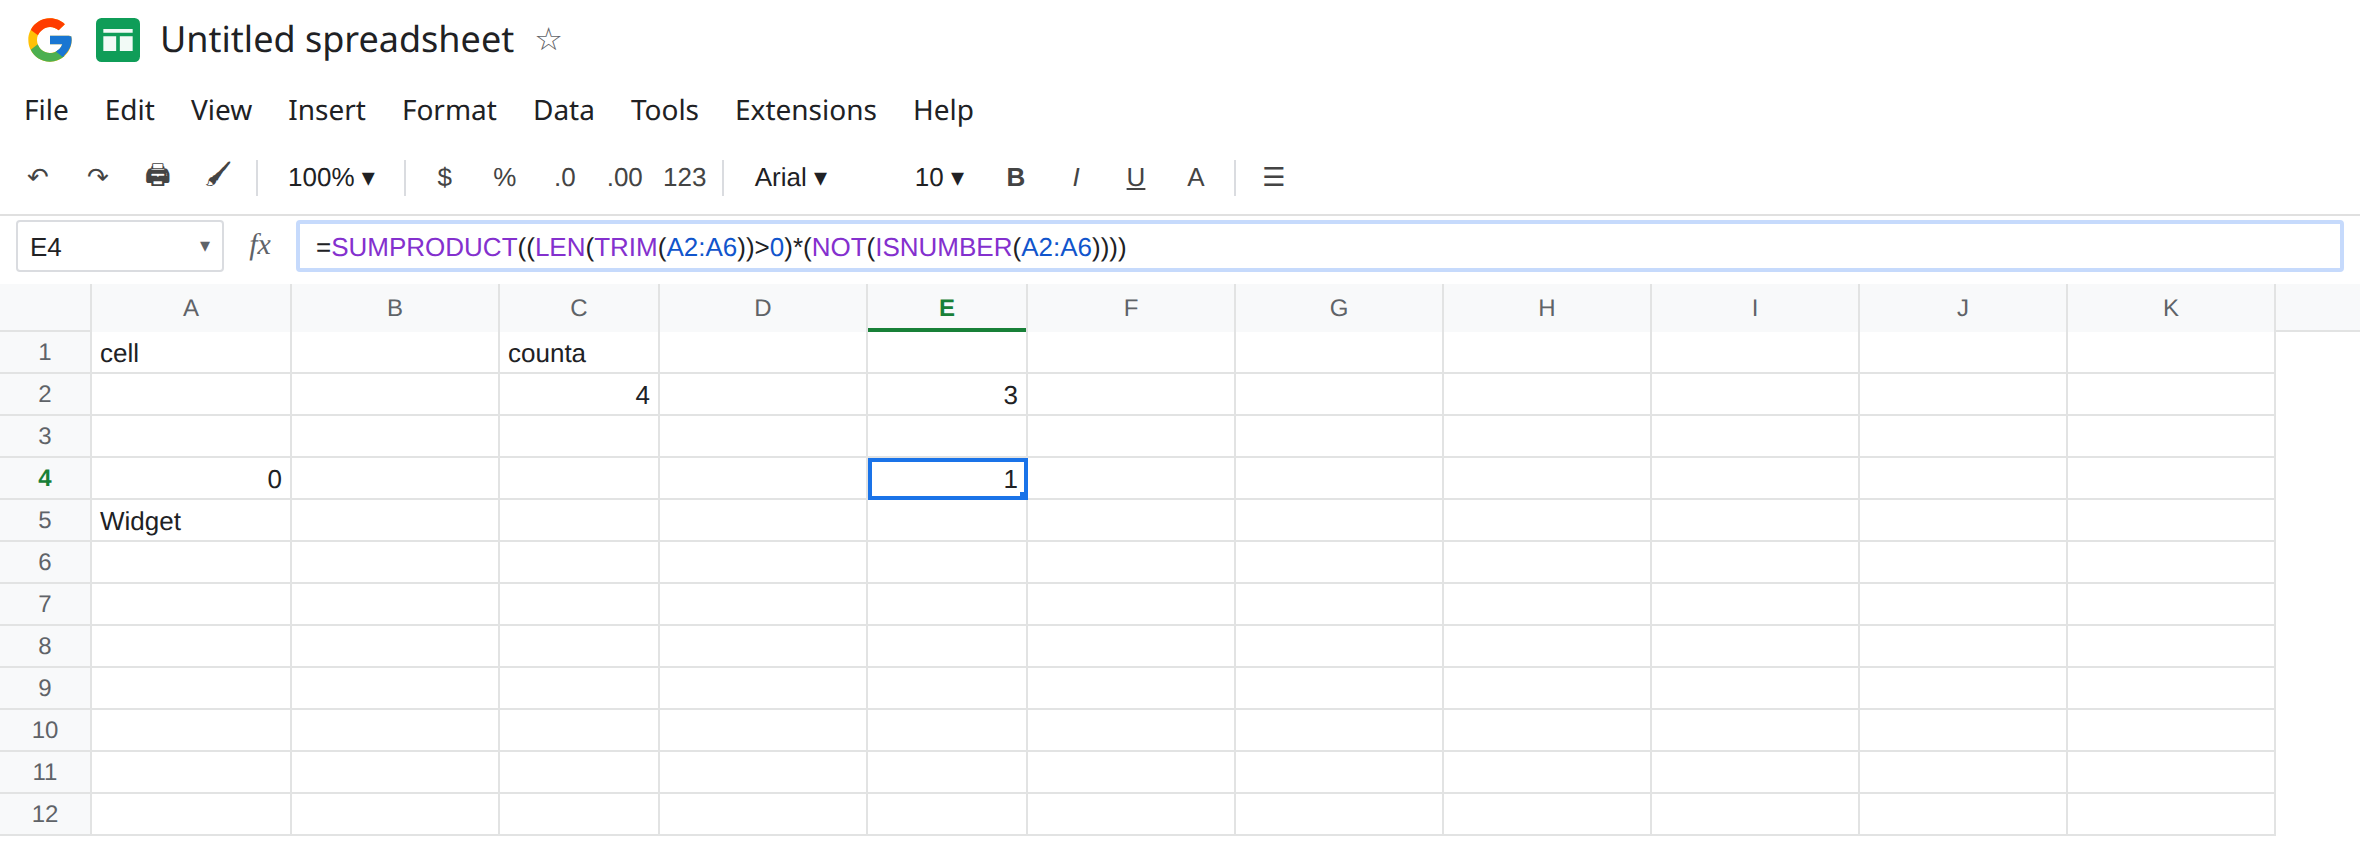Click the Redo arrow icon
Screen dimensions: 2360x848
[97, 177]
